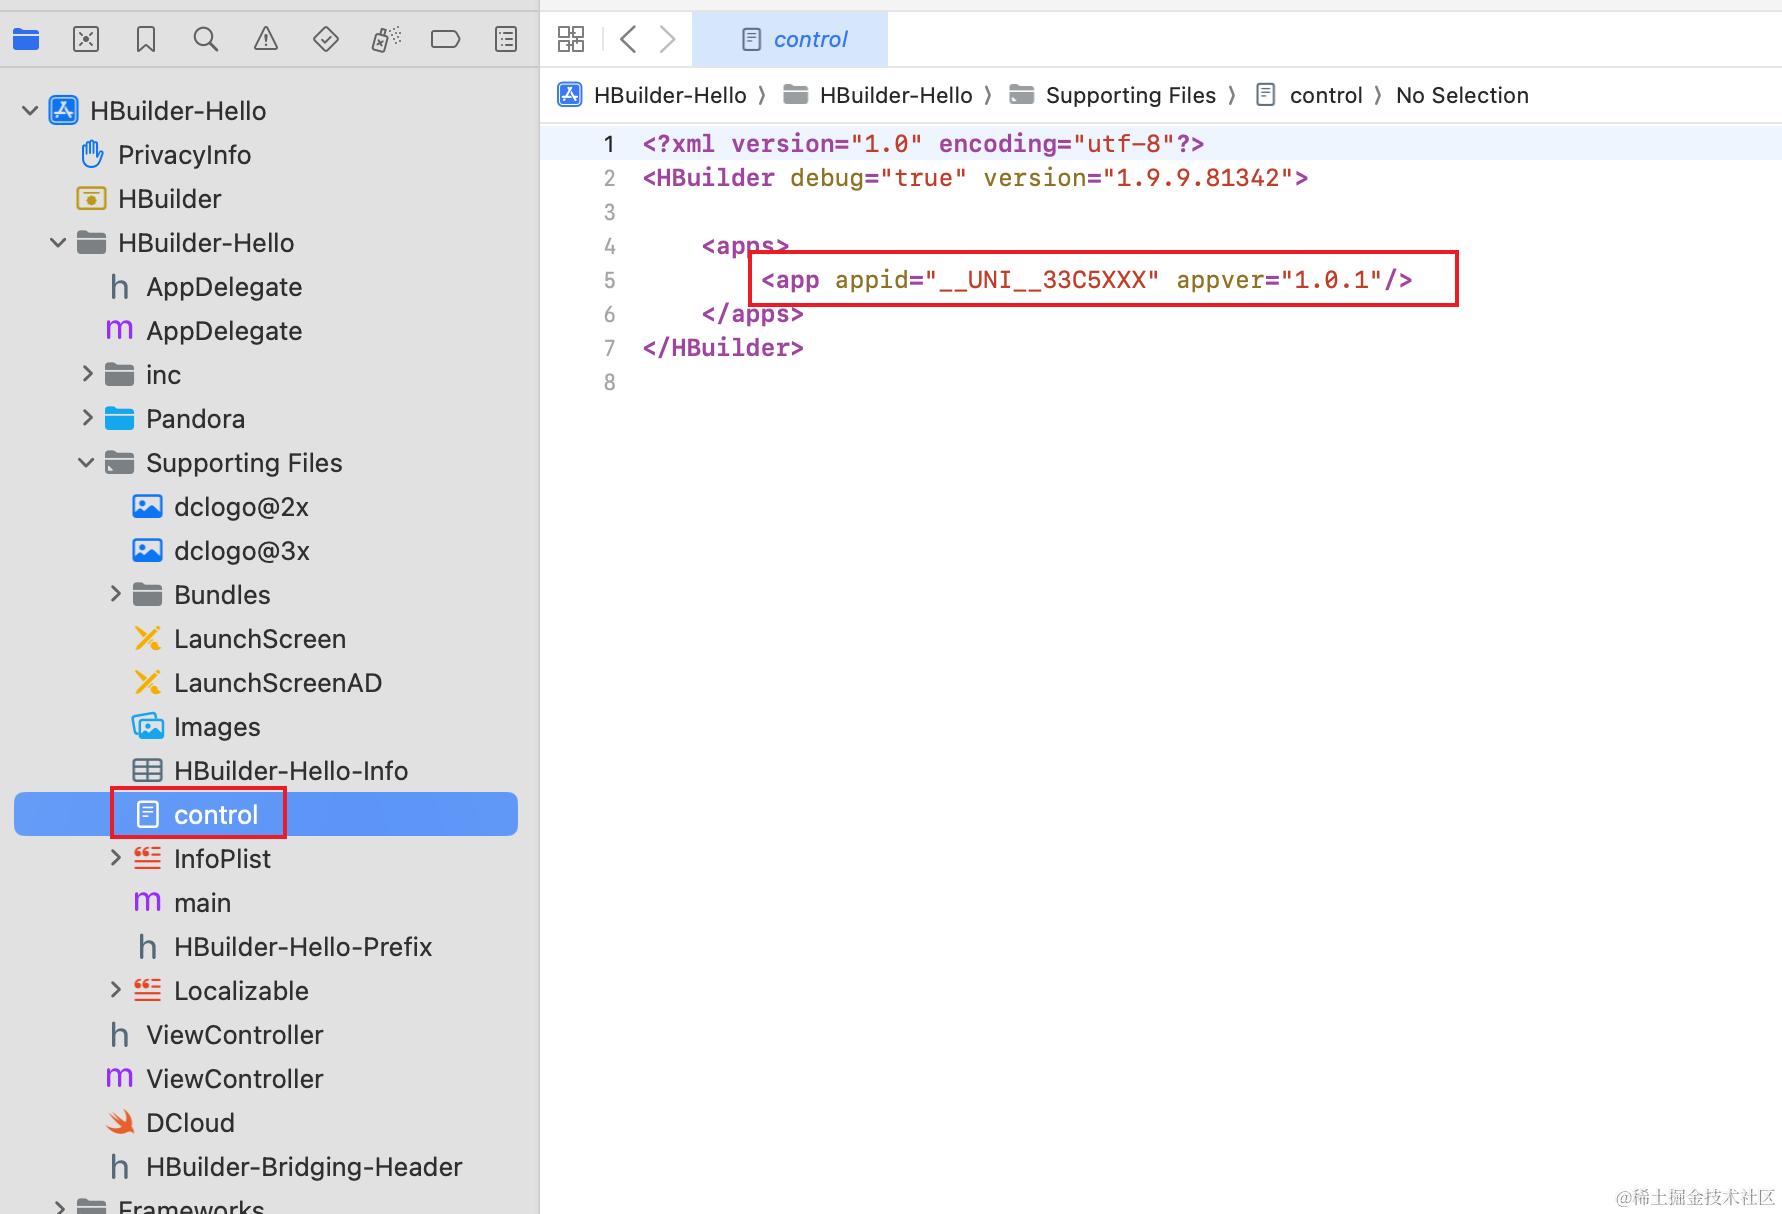
Task: Select HBuilder-Hello project in jump bar
Action: click(652, 95)
